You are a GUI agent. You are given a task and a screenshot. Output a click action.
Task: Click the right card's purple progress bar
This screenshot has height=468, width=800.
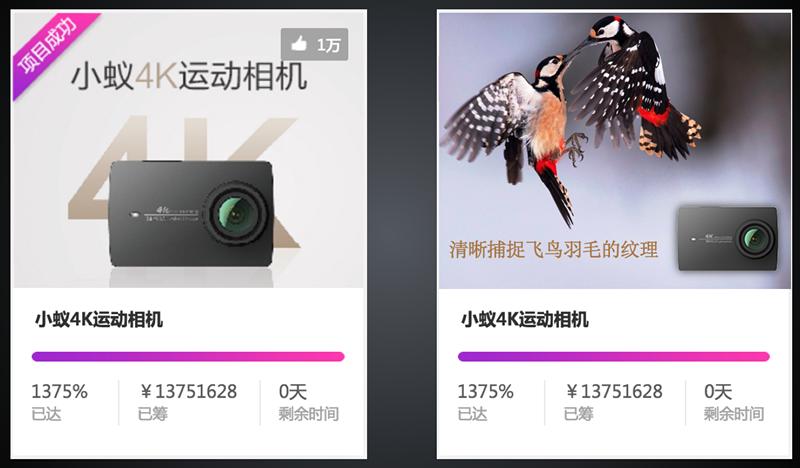click(x=614, y=357)
